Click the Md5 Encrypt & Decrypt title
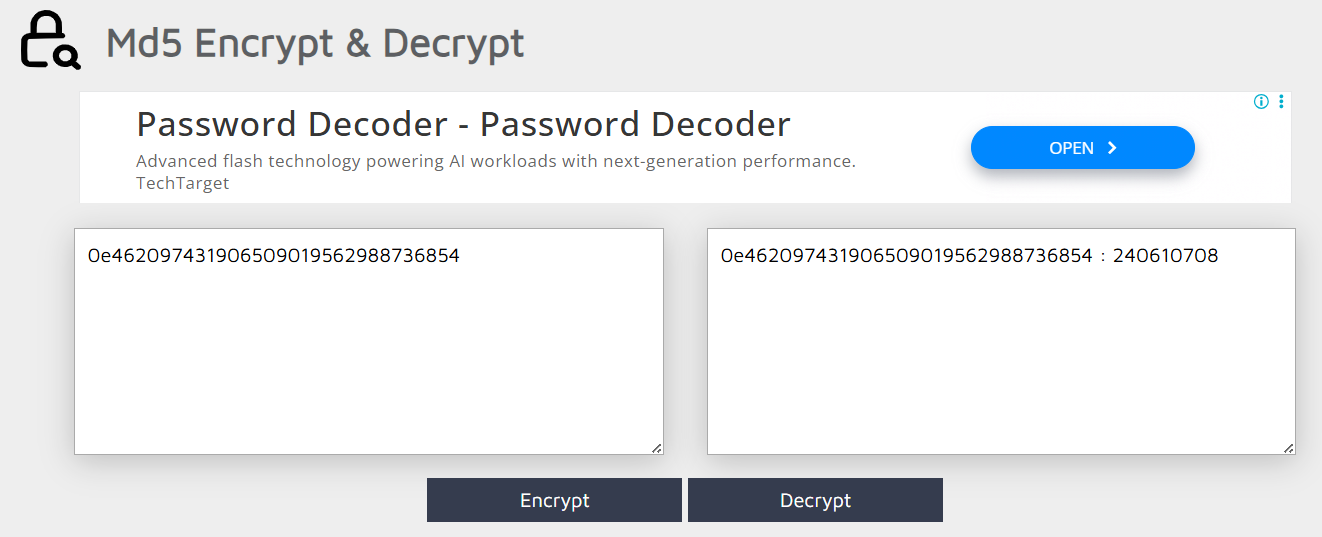This screenshot has width=1322, height=537. pyautogui.click(x=315, y=44)
